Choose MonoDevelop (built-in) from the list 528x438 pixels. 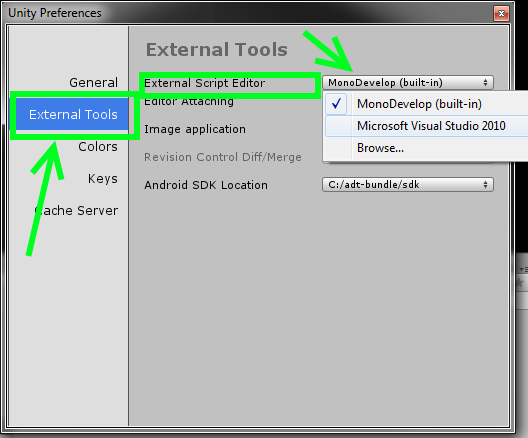pos(426,104)
